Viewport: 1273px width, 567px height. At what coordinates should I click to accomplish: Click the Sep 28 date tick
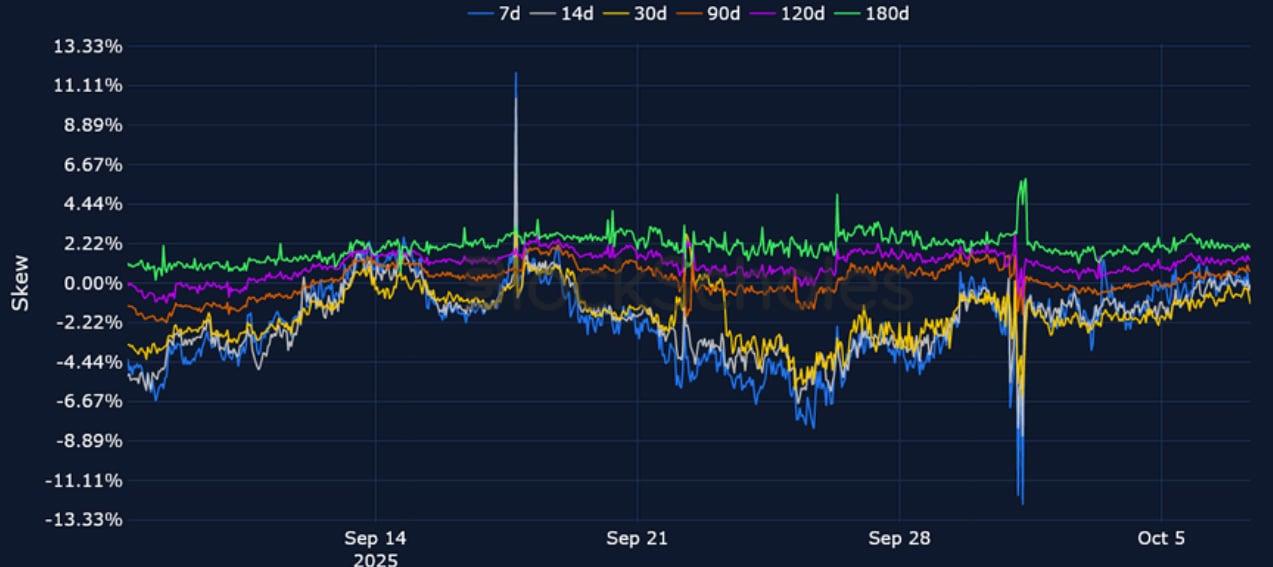pos(899,538)
